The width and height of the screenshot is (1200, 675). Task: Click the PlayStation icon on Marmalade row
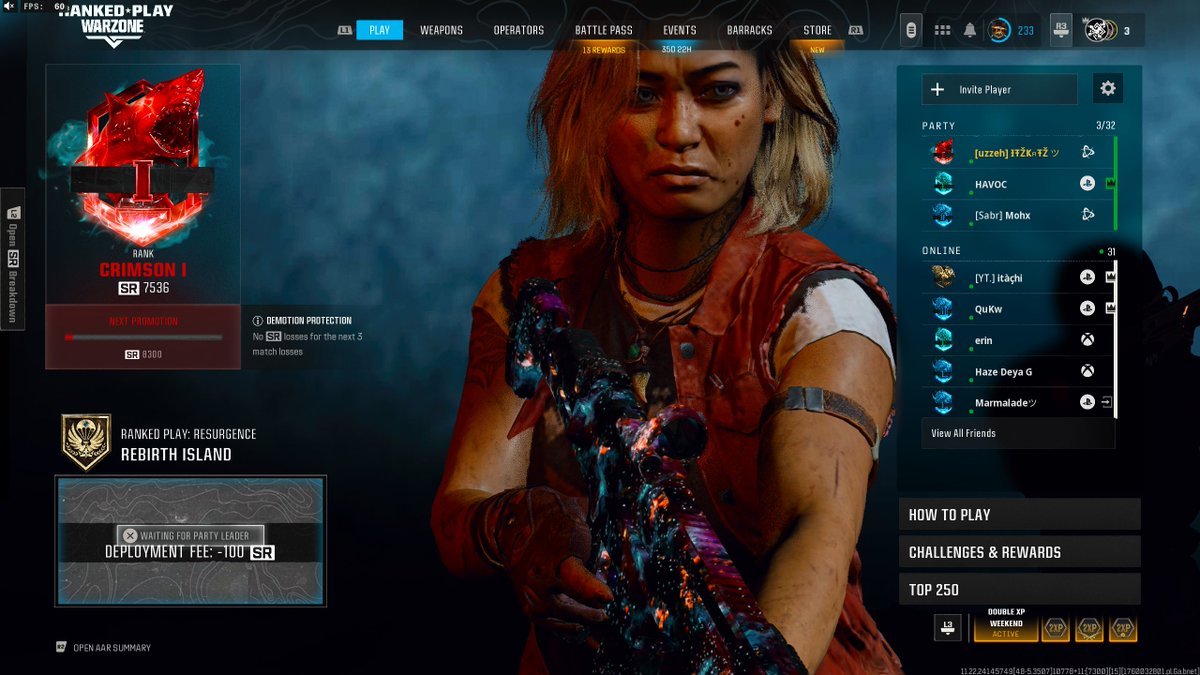point(1087,402)
